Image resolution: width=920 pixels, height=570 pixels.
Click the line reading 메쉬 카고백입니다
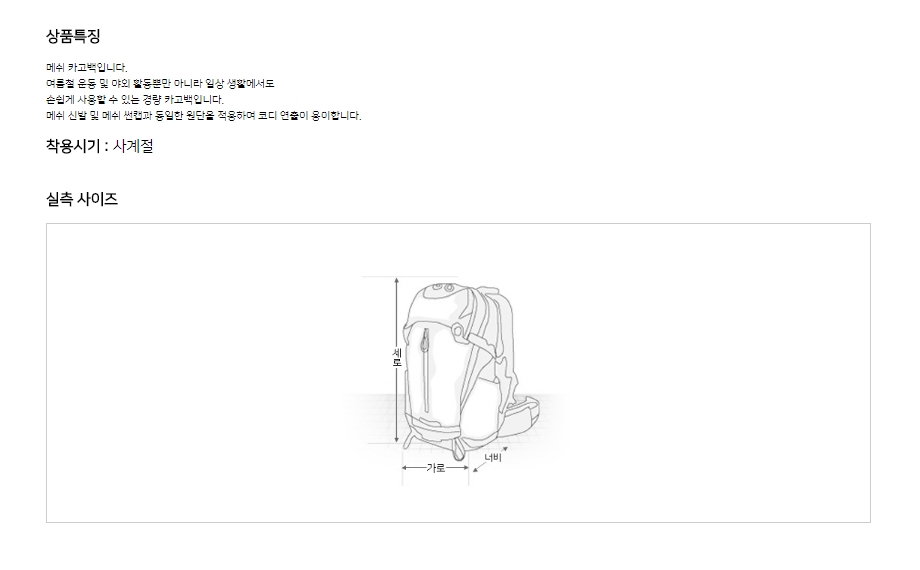pyautogui.click(x=87, y=68)
